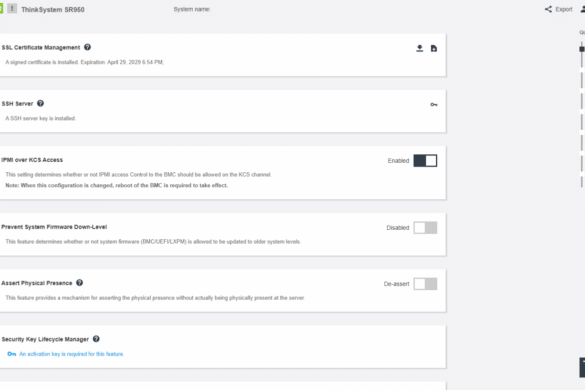Toggle IPMI over KCS Access switch
The width and height of the screenshot is (585, 390).
point(425,161)
